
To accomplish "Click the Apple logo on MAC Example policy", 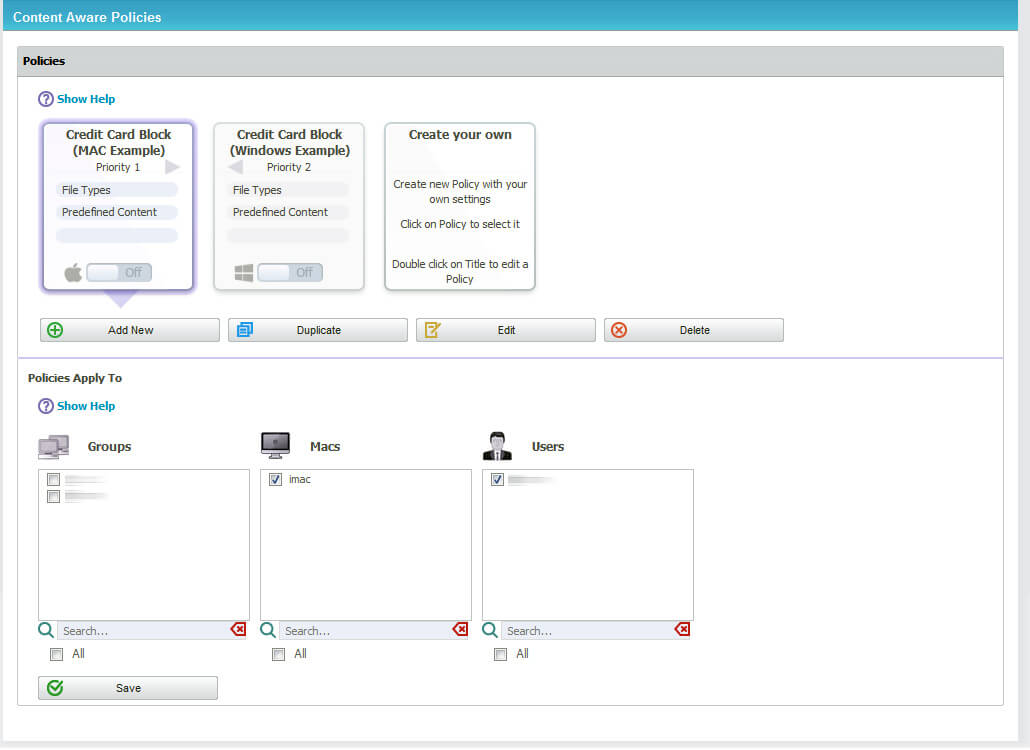I will pos(73,272).
